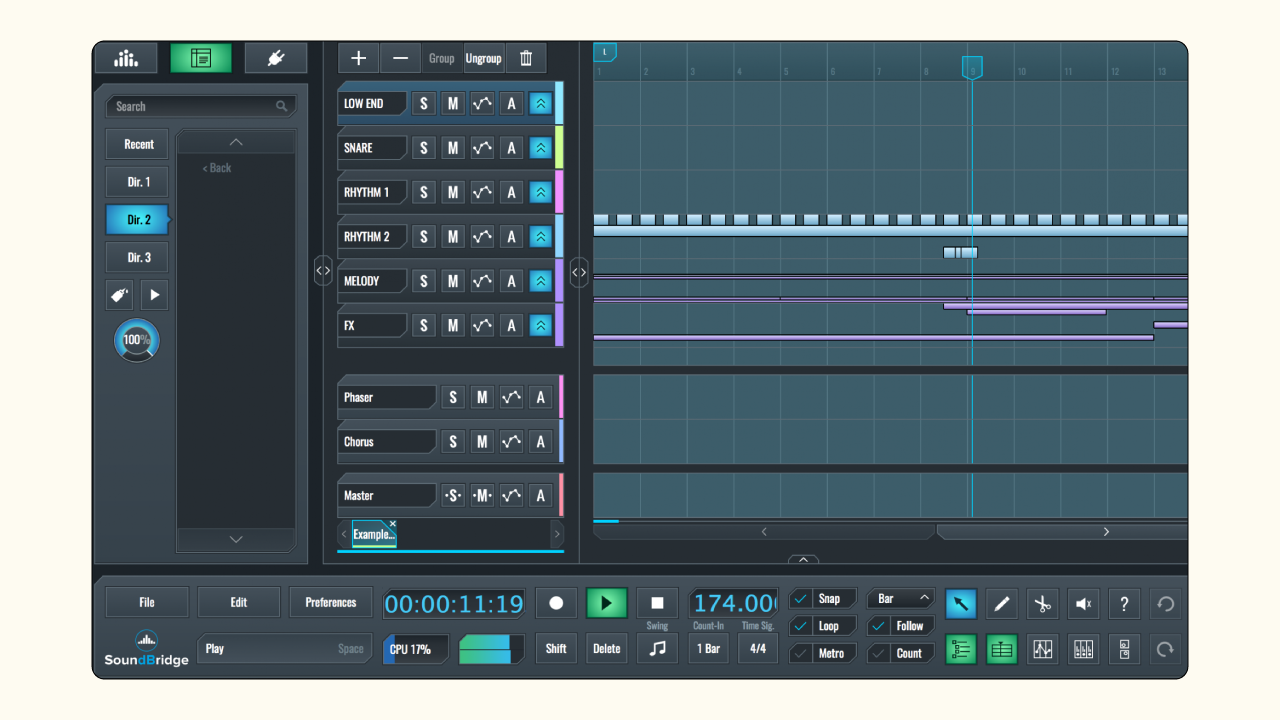Open automation for the SNARE track
The height and width of the screenshot is (720, 1280).
coord(482,148)
